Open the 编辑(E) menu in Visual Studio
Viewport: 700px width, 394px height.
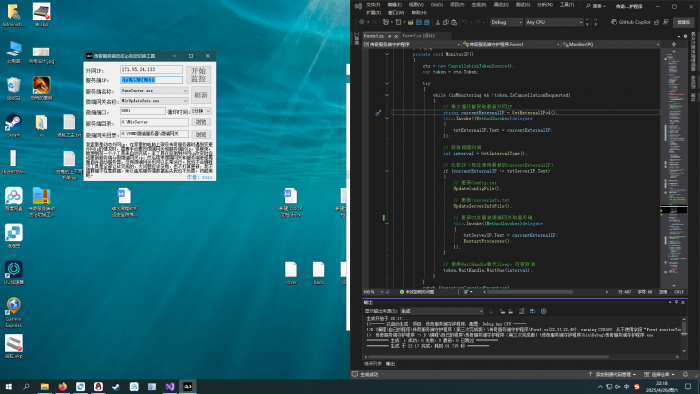(395, 5)
